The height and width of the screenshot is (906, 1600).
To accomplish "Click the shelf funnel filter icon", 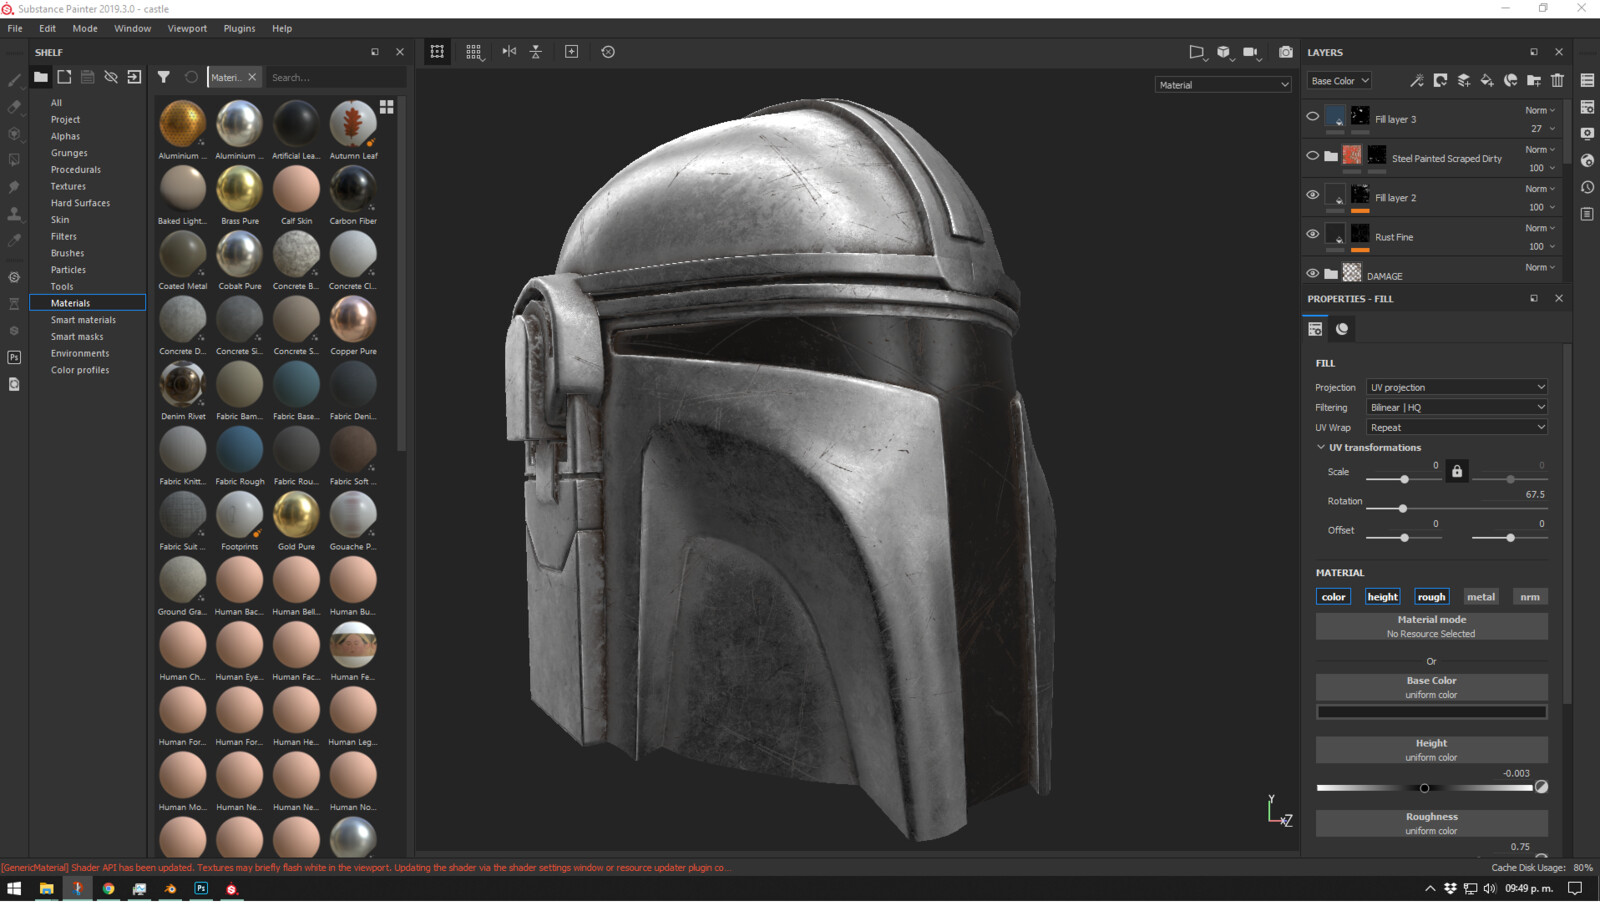I will click(164, 77).
